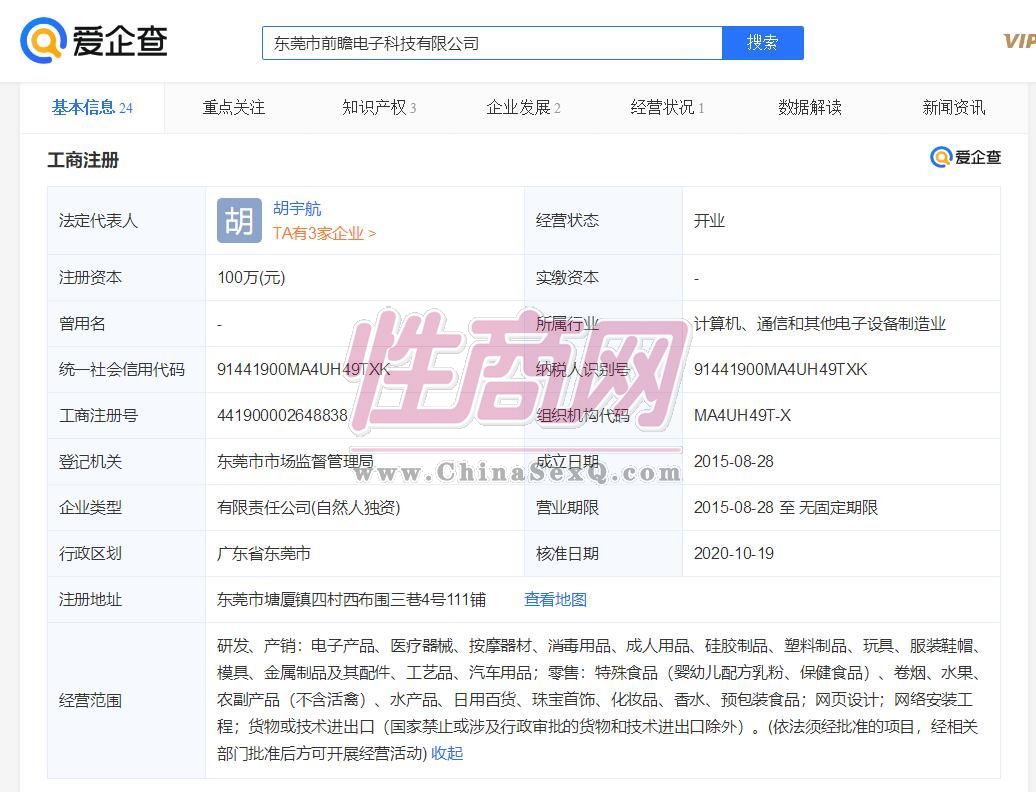Click the unified social credit code value
Image resolution: width=1036 pixels, height=792 pixels.
(x=303, y=369)
